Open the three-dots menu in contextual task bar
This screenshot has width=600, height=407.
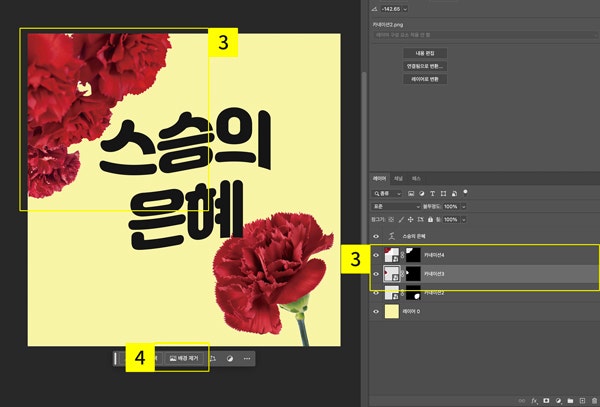coord(246,357)
